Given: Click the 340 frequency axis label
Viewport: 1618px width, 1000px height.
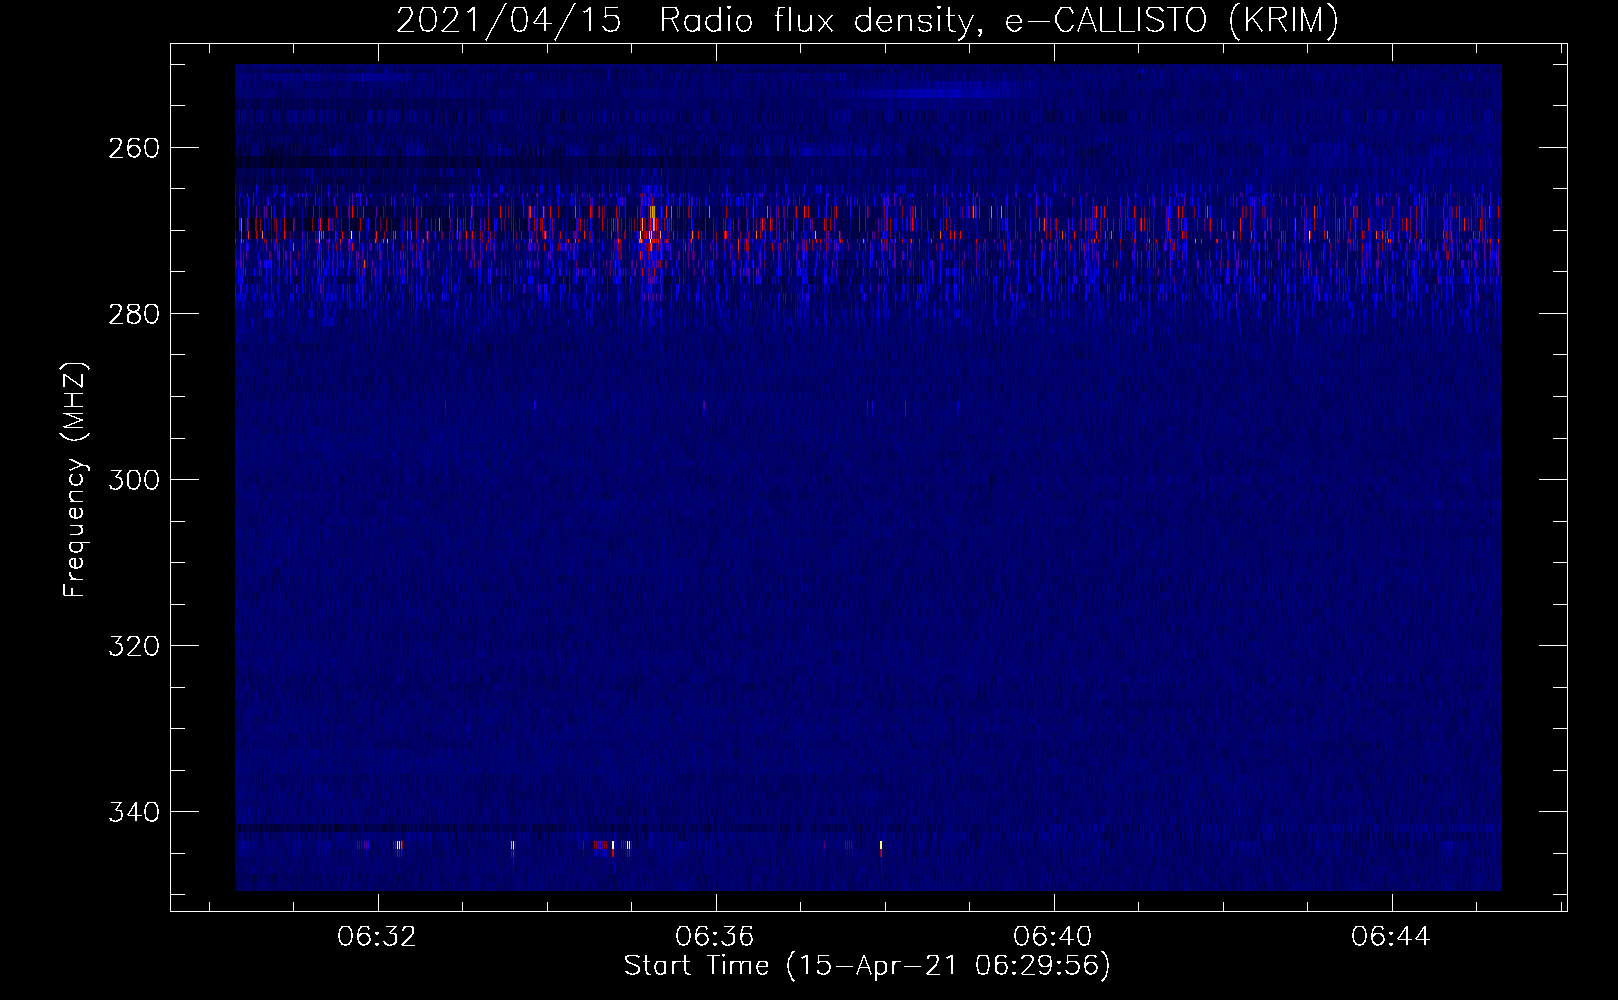Looking at the screenshot, I should click(133, 812).
